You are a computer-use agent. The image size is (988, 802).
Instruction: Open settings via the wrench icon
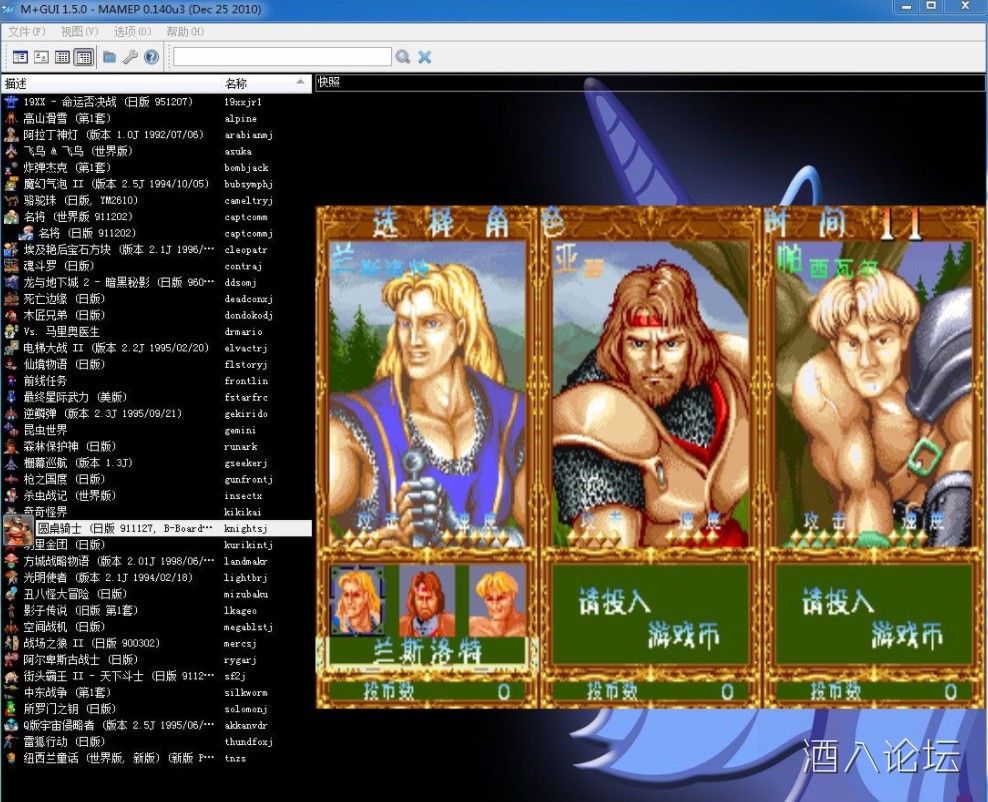(x=130, y=57)
